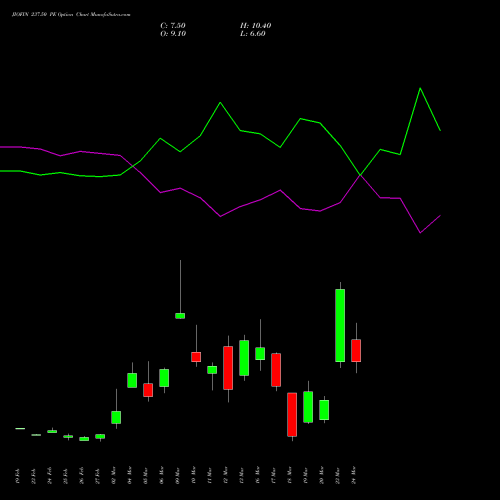Select the small green candle above 09 Mar
The height and width of the screenshot is (500, 500).
click(x=180, y=316)
